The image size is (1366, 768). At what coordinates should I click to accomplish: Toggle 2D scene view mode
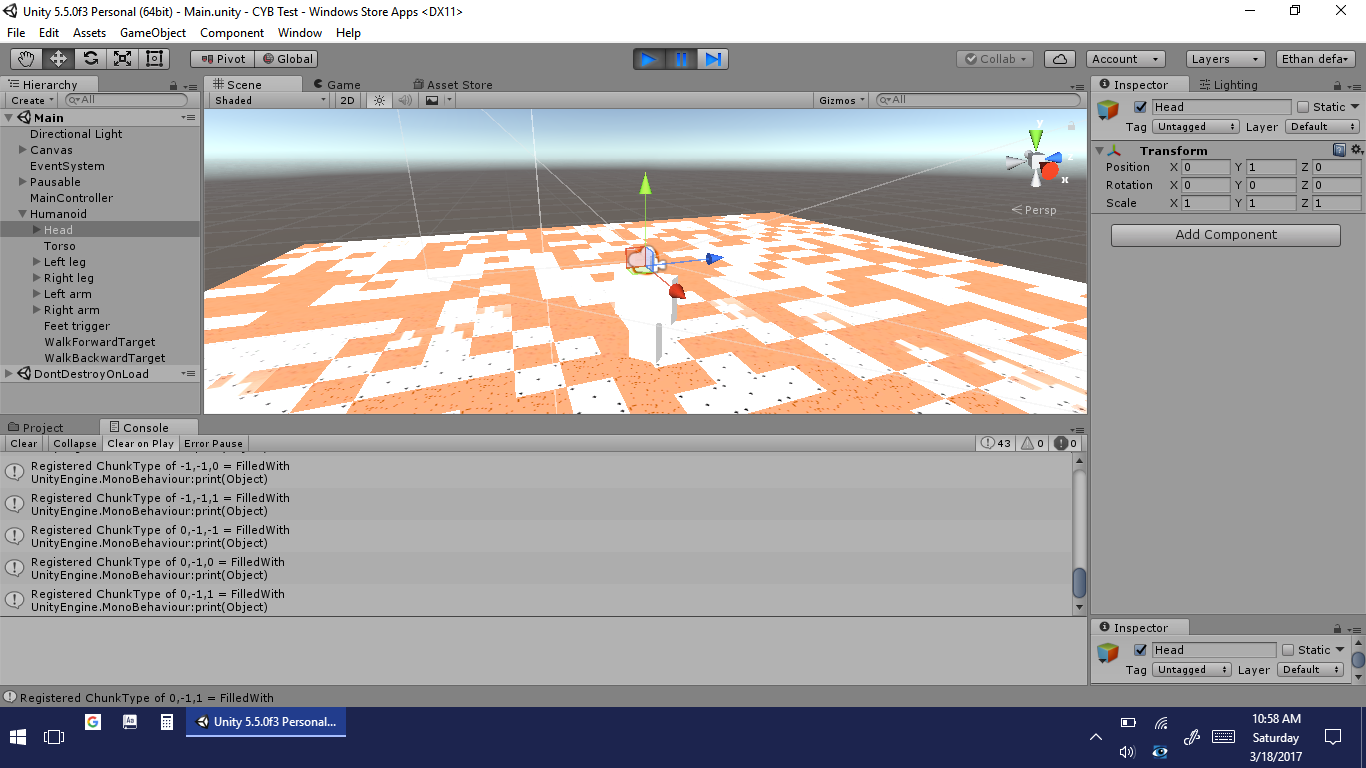(x=347, y=100)
